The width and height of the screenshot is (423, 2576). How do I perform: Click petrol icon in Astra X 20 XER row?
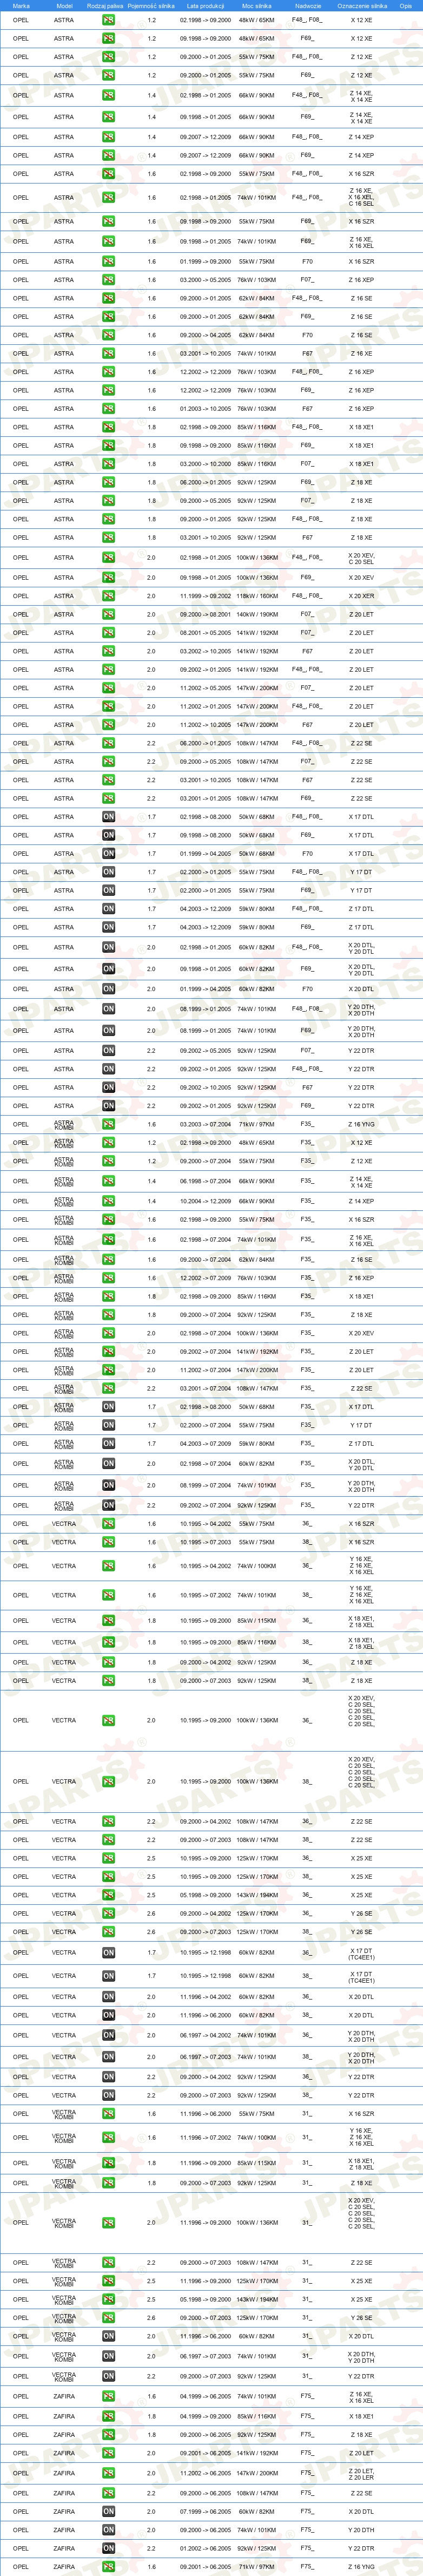[108, 596]
